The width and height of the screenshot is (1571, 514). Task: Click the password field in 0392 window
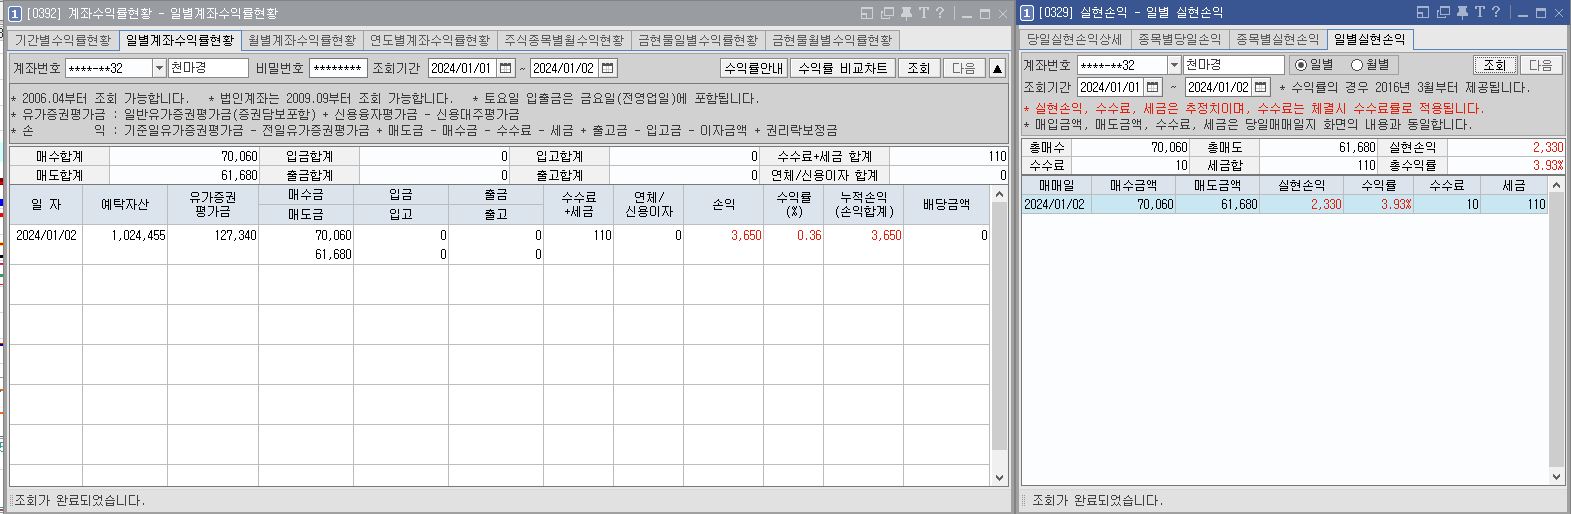click(x=338, y=68)
